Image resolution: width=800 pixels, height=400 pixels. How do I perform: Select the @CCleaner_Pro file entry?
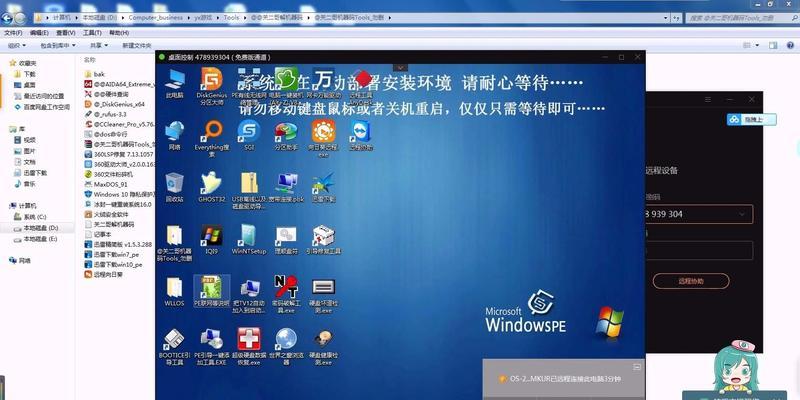[119, 124]
